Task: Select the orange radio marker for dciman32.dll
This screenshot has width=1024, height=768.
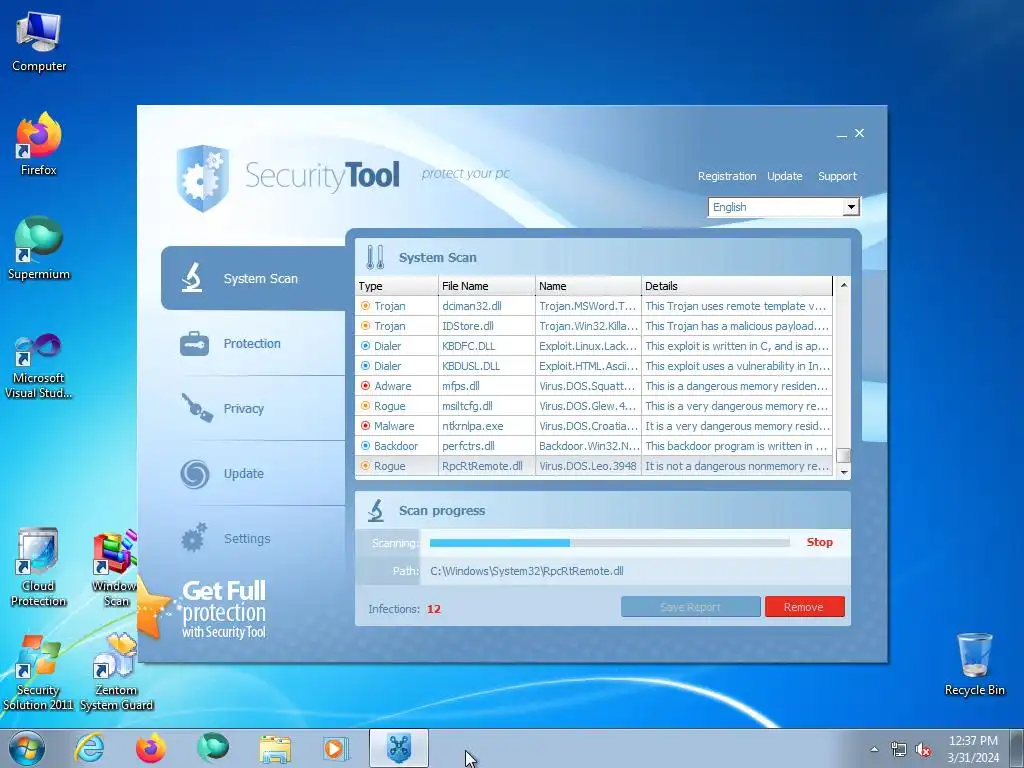Action: (x=365, y=306)
